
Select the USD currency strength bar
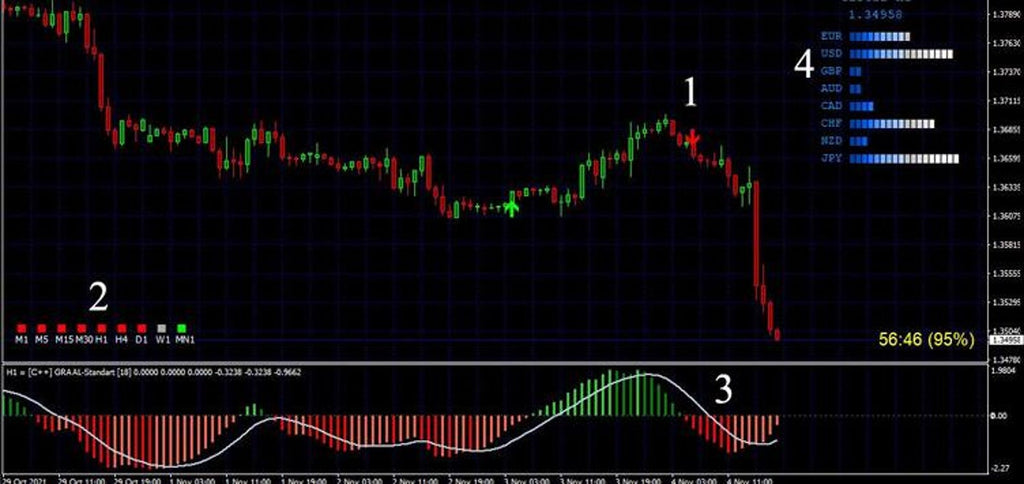coord(900,54)
